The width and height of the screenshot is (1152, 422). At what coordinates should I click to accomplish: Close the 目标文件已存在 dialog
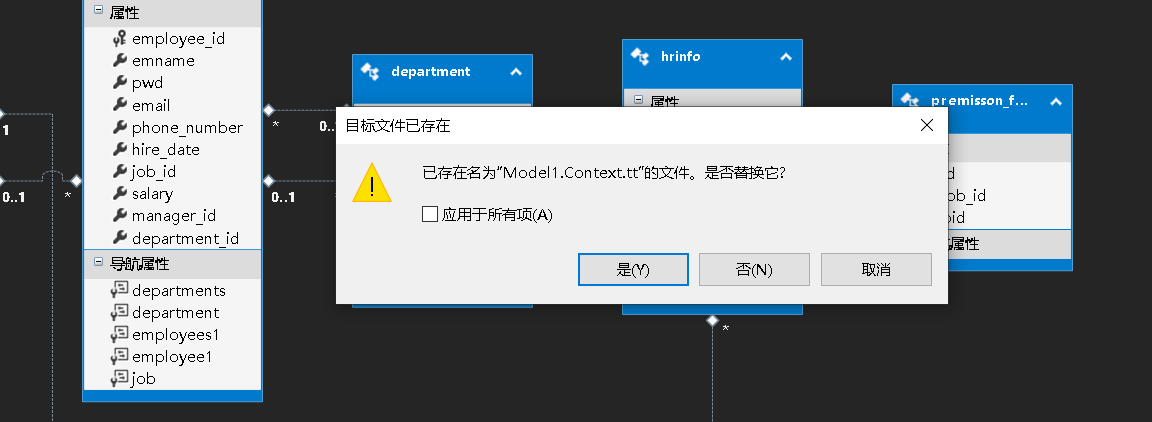pyautogui.click(x=926, y=126)
